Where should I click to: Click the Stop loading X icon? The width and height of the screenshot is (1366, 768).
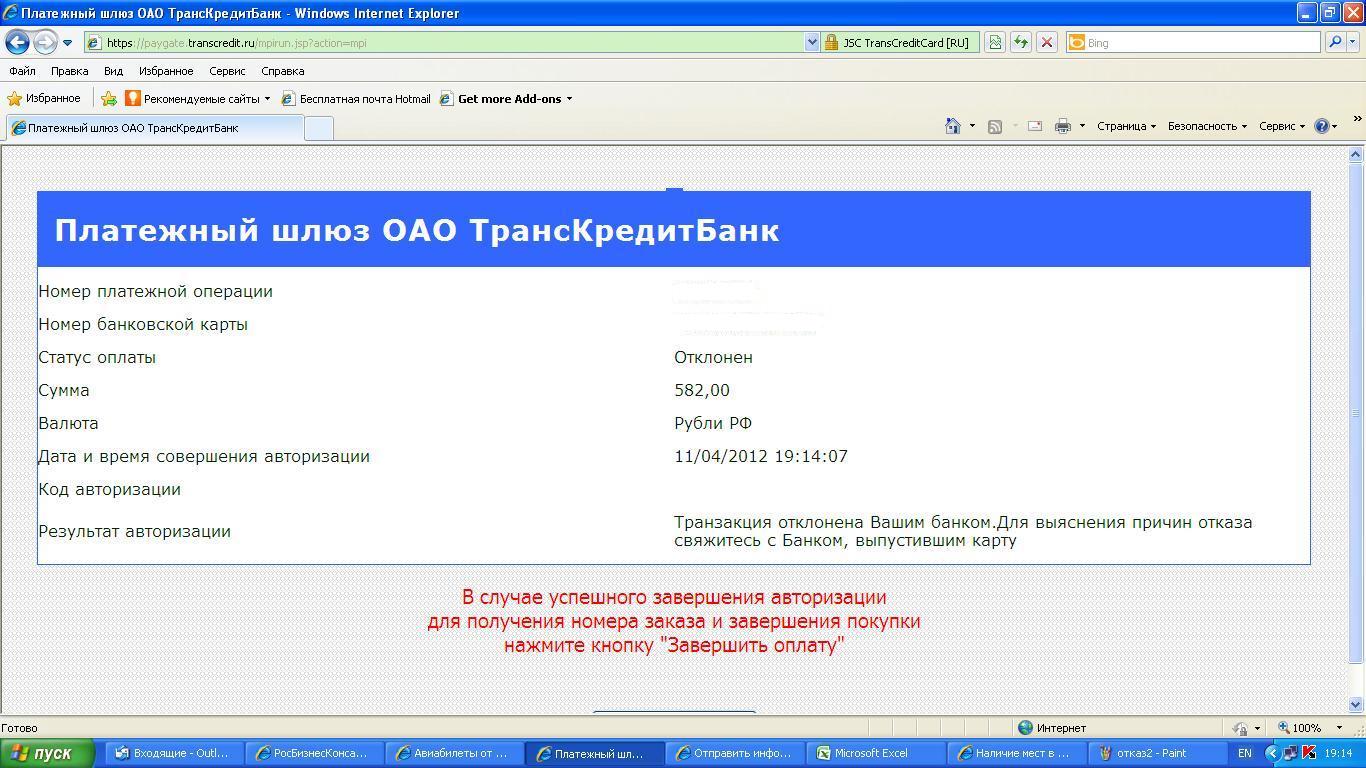click(1046, 42)
